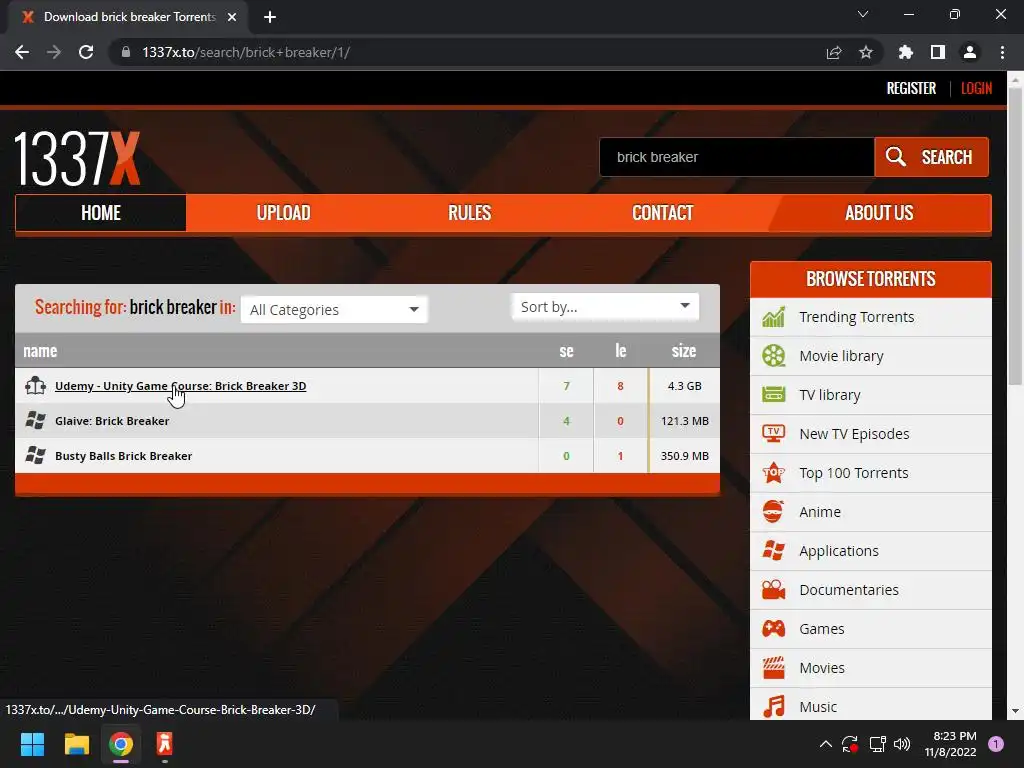
Task: Open the volume control in system tray
Action: (902, 744)
